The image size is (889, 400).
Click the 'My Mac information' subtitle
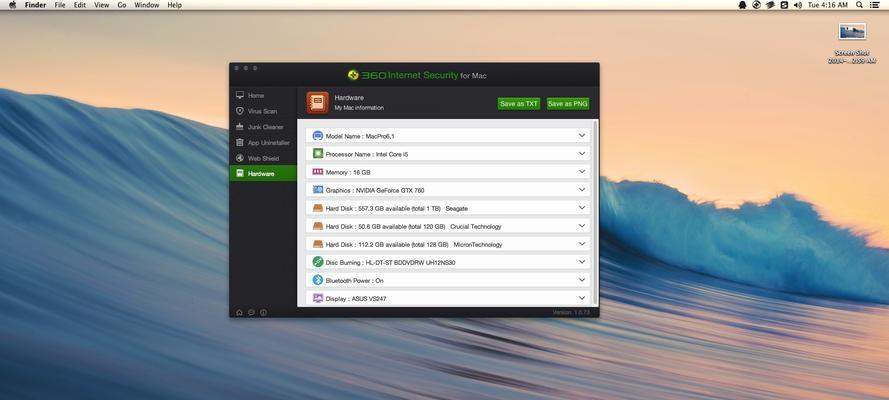coord(359,108)
